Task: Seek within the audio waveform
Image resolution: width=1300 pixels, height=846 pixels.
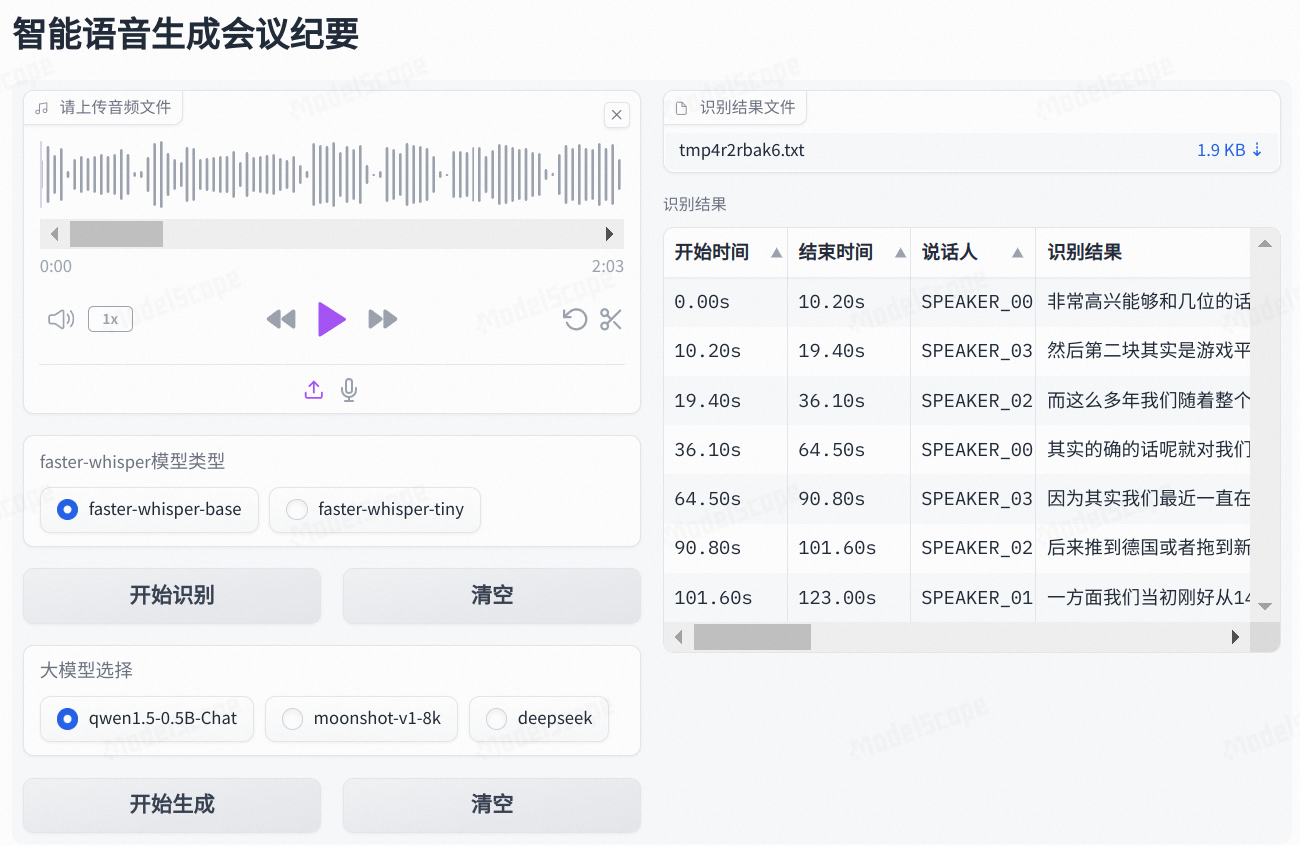Action: pos(331,175)
